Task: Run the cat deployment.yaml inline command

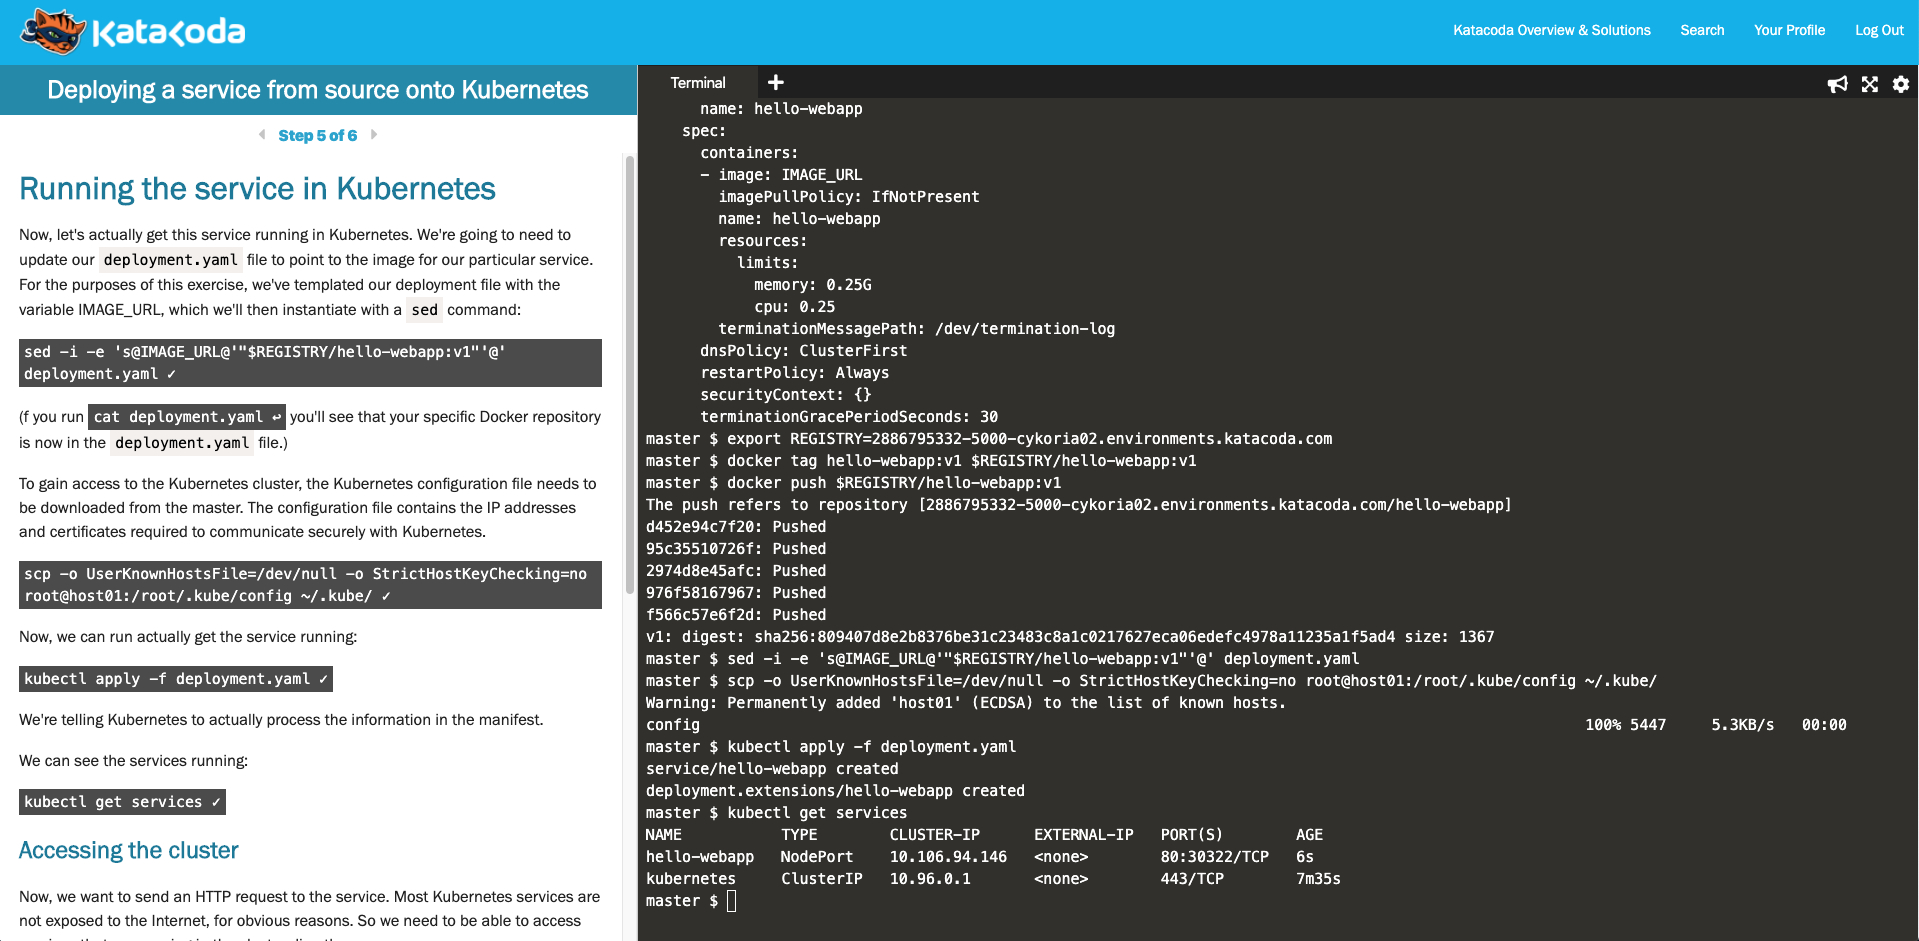Action: [187, 417]
